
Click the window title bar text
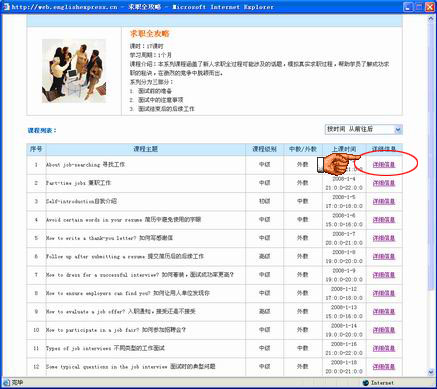pyautogui.click(x=143, y=7)
